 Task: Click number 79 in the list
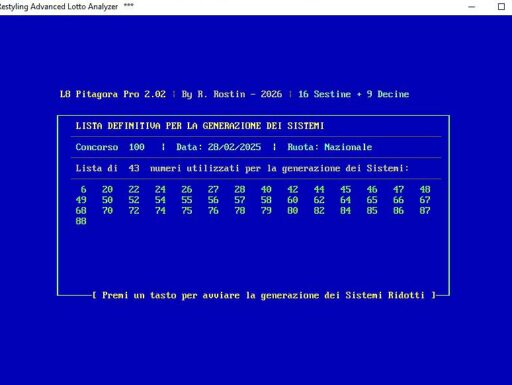pyautogui.click(x=266, y=211)
